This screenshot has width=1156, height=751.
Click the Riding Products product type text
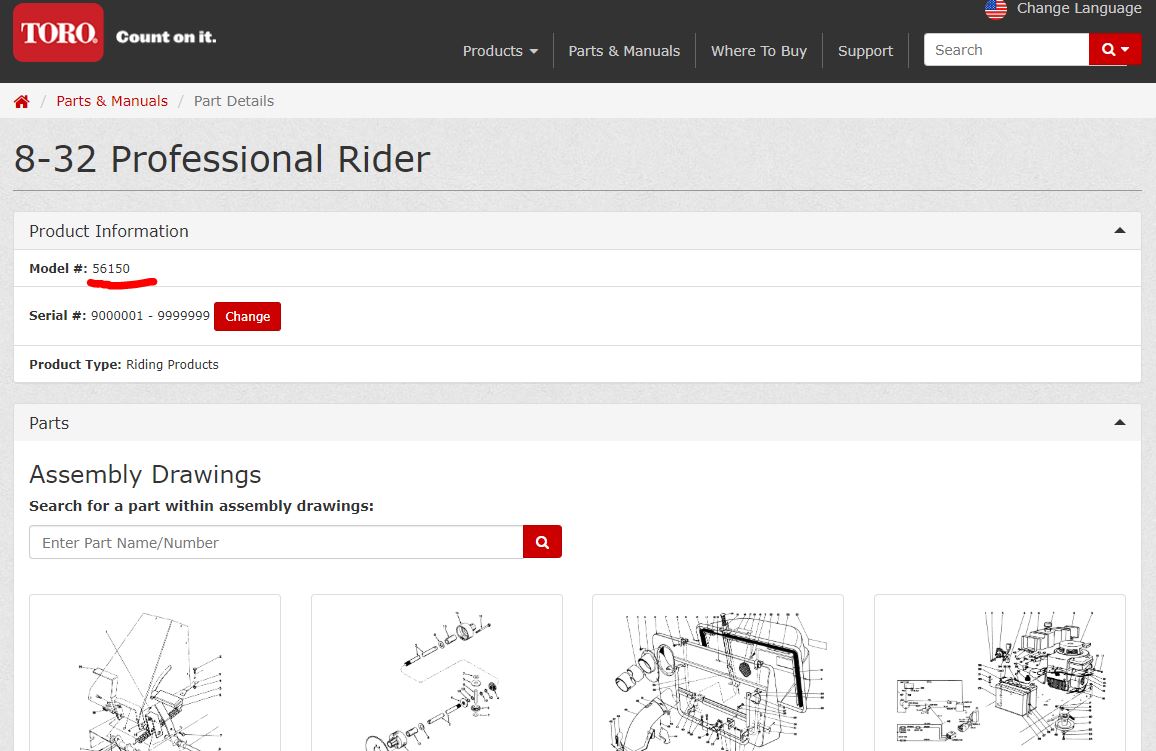tap(173, 364)
